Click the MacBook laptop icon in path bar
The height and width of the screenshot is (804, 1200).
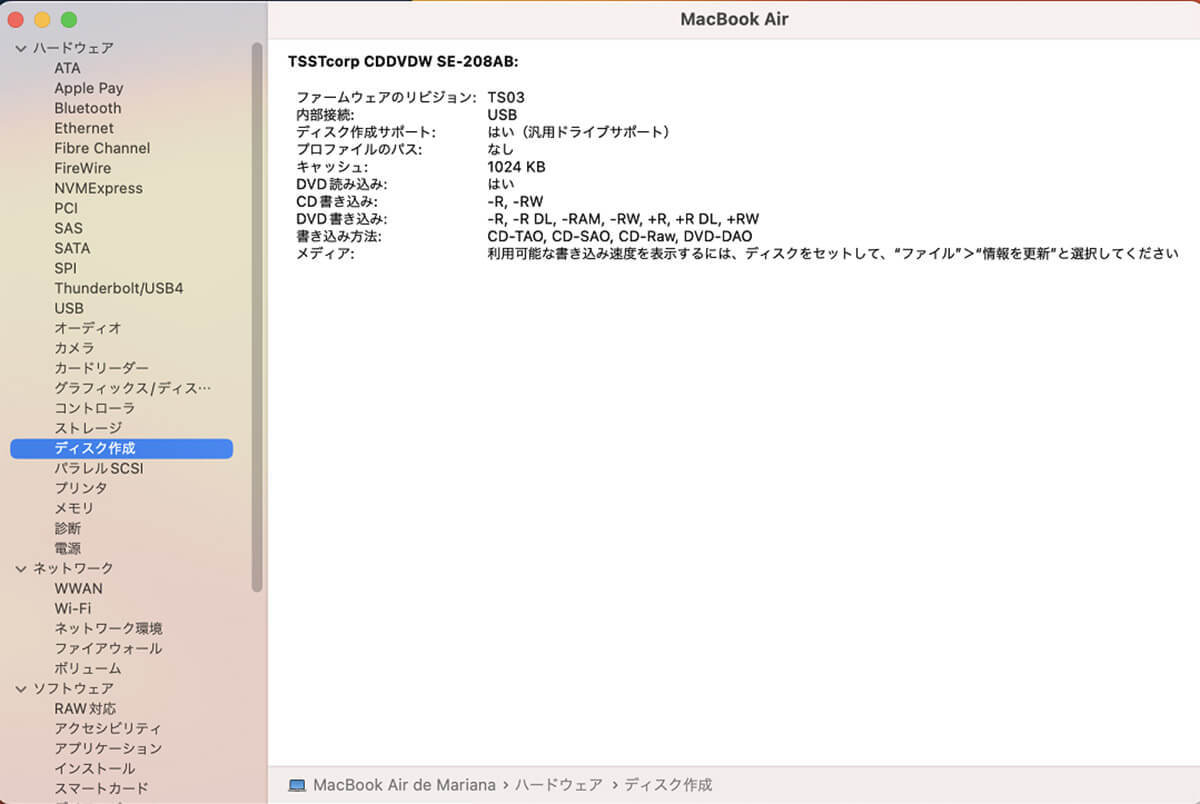coord(297,786)
